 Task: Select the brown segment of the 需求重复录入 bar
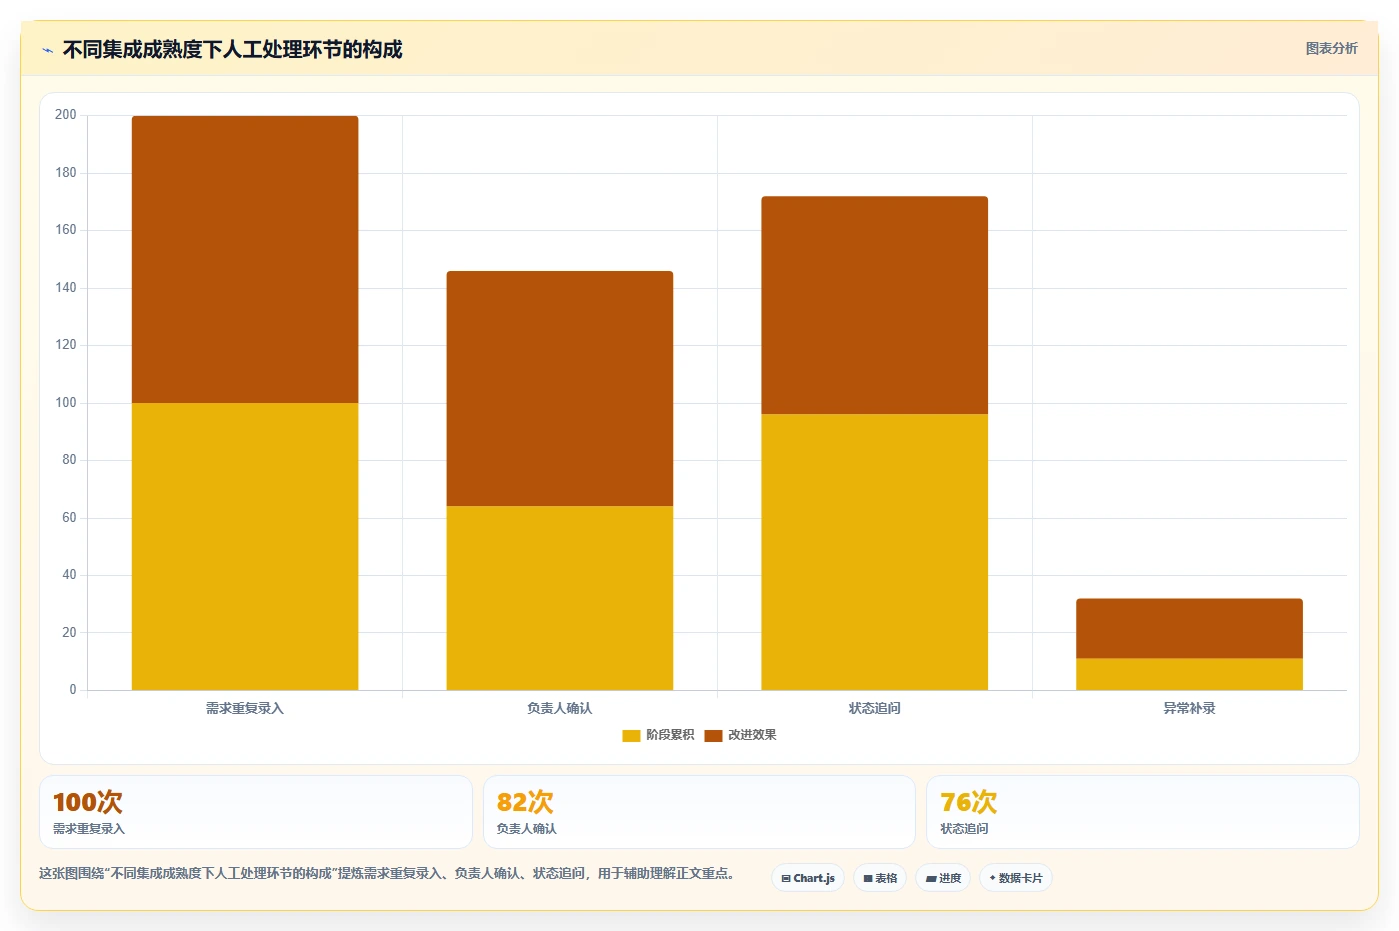245,259
